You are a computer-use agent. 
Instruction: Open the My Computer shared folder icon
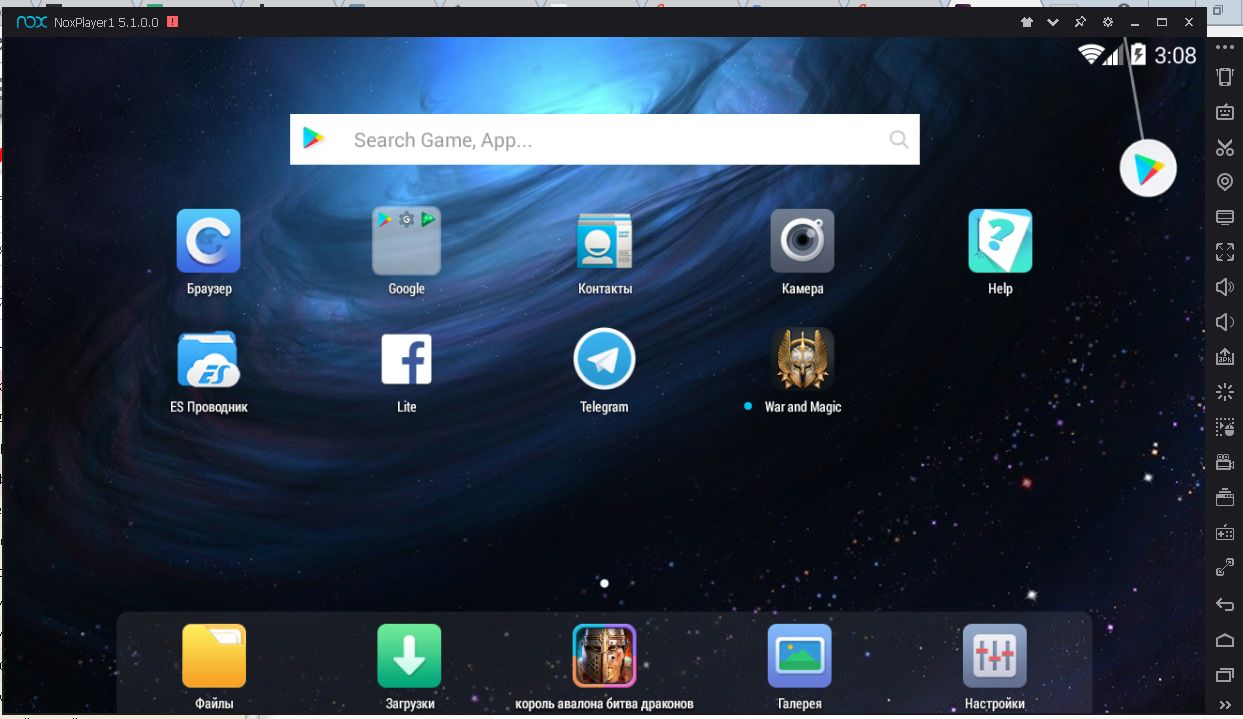[1224, 217]
